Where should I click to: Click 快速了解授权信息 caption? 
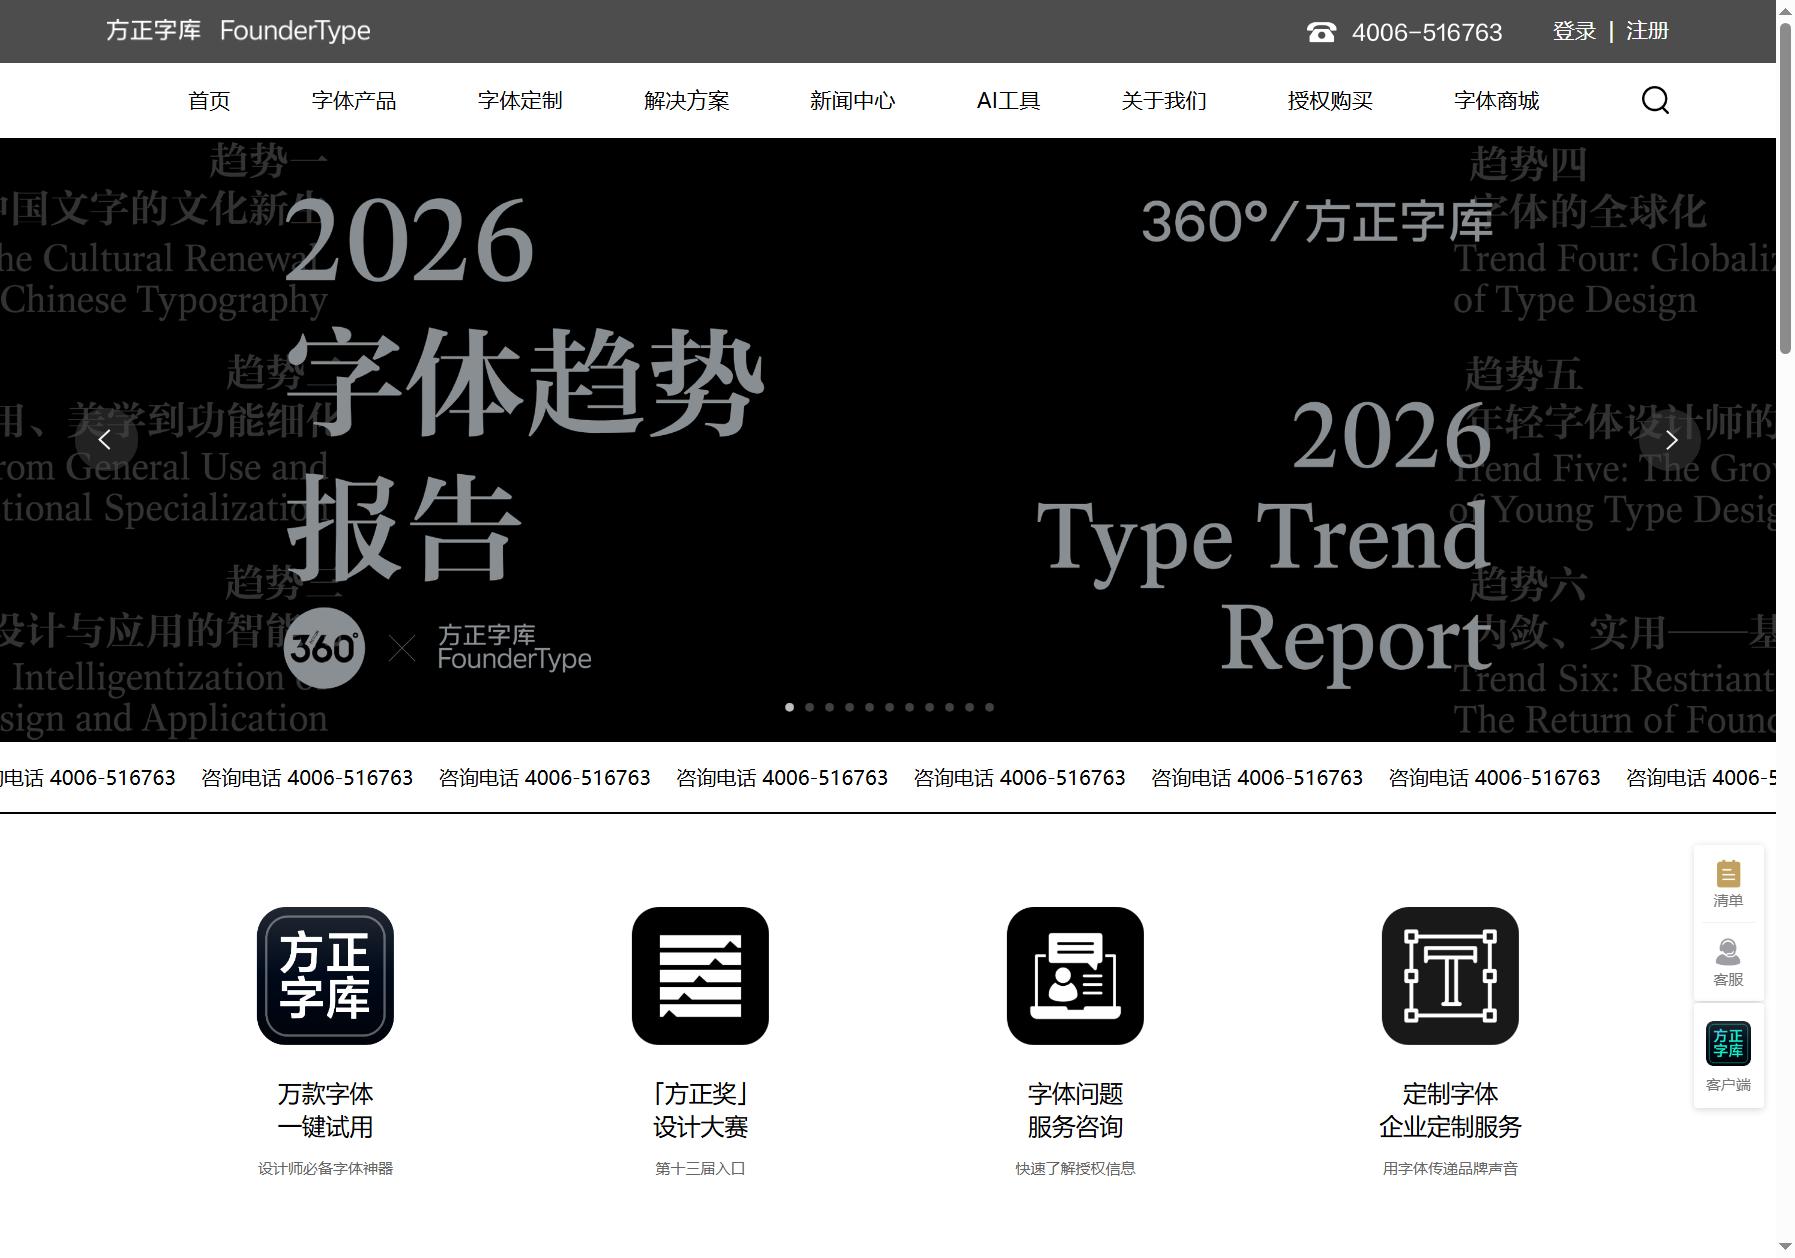1075,1168
